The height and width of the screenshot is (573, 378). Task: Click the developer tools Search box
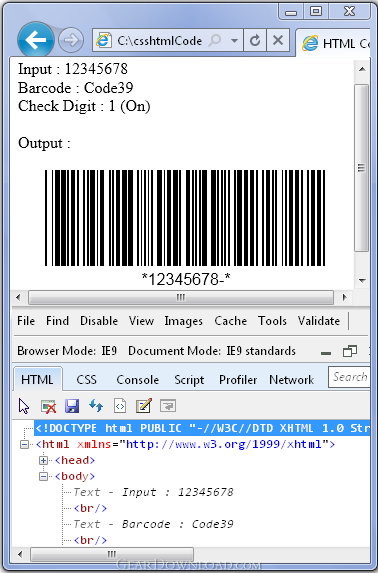point(349,377)
